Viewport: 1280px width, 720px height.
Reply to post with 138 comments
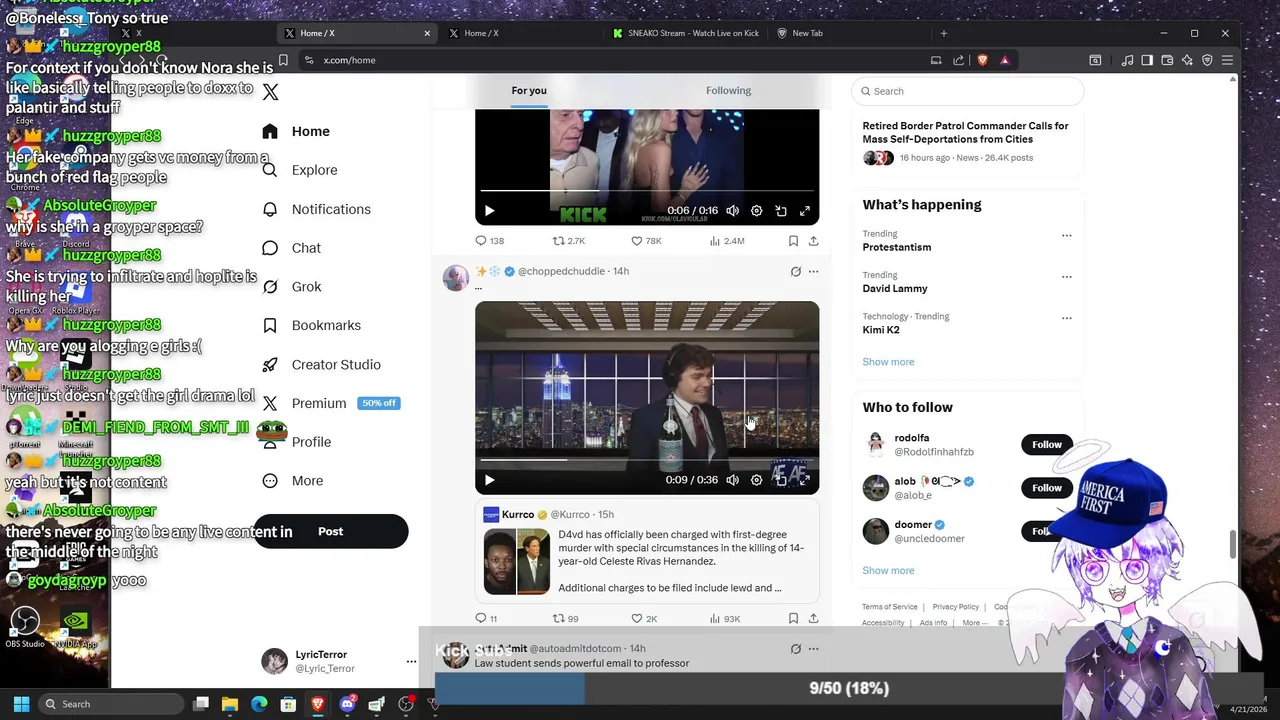click(489, 241)
